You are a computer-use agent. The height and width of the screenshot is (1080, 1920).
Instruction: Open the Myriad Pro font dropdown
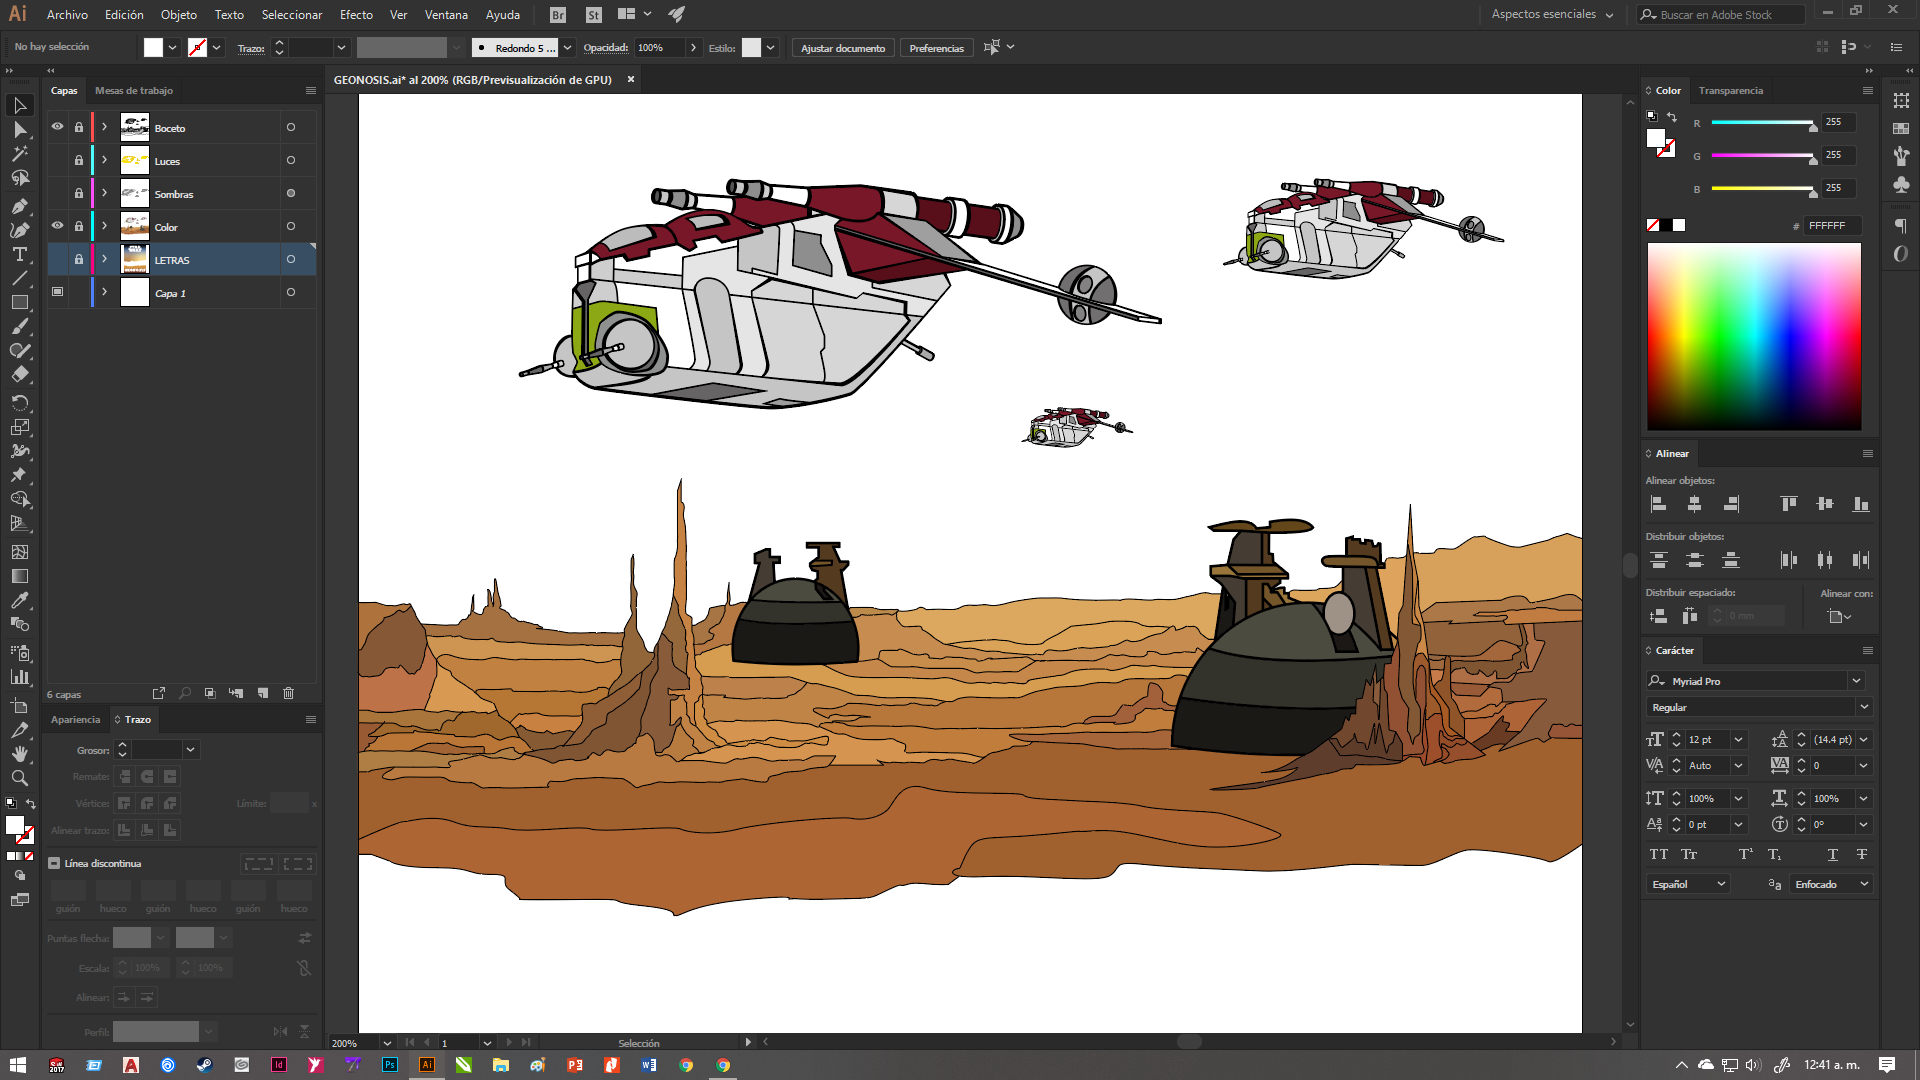coord(1856,681)
